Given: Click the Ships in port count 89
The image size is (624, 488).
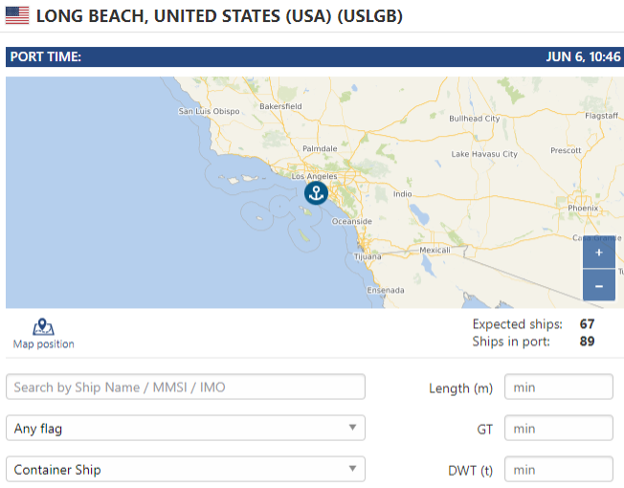Looking at the screenshot, I should tap(587, 342).
